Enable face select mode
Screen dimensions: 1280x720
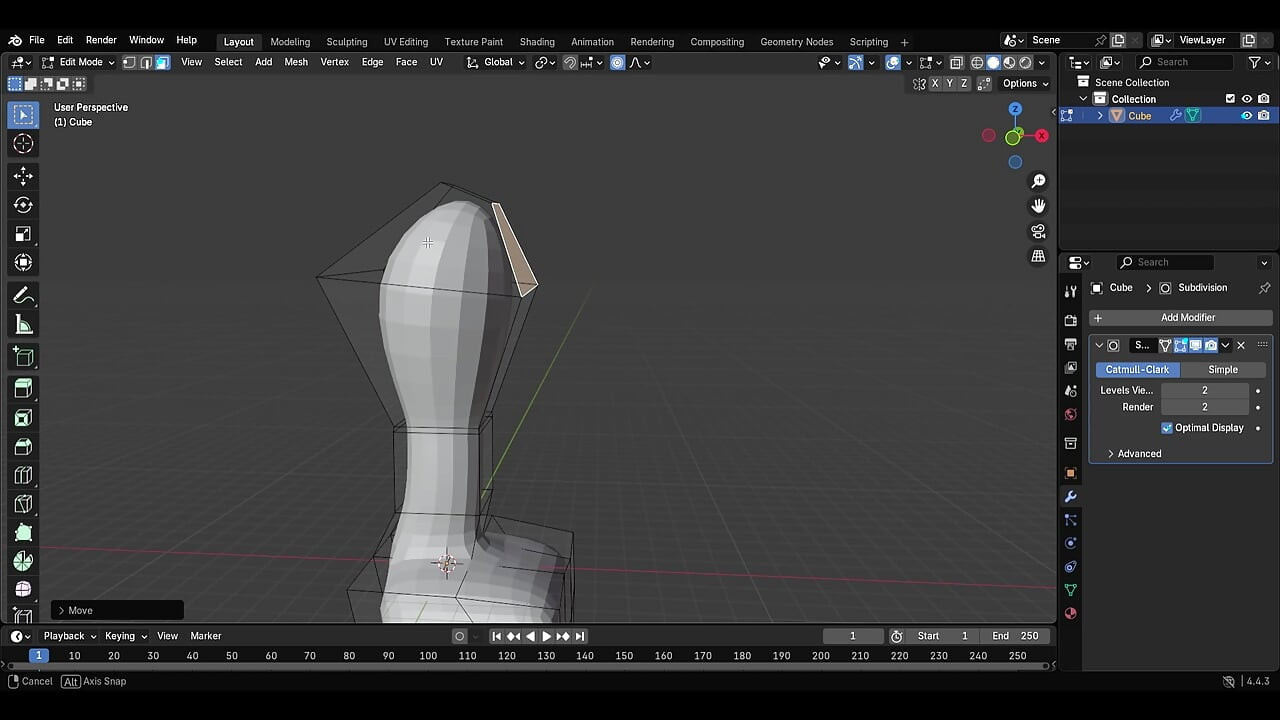162,62
